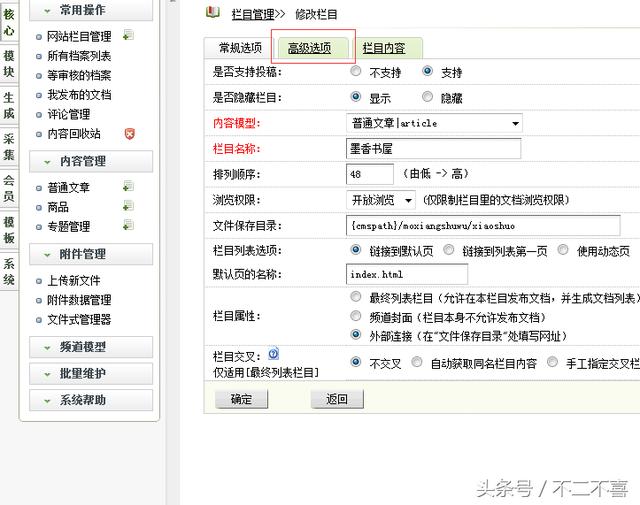Viewport: 640px width, 505px height.
Task: Open 核心 vertical side tab
Action: tap(9, 22)
